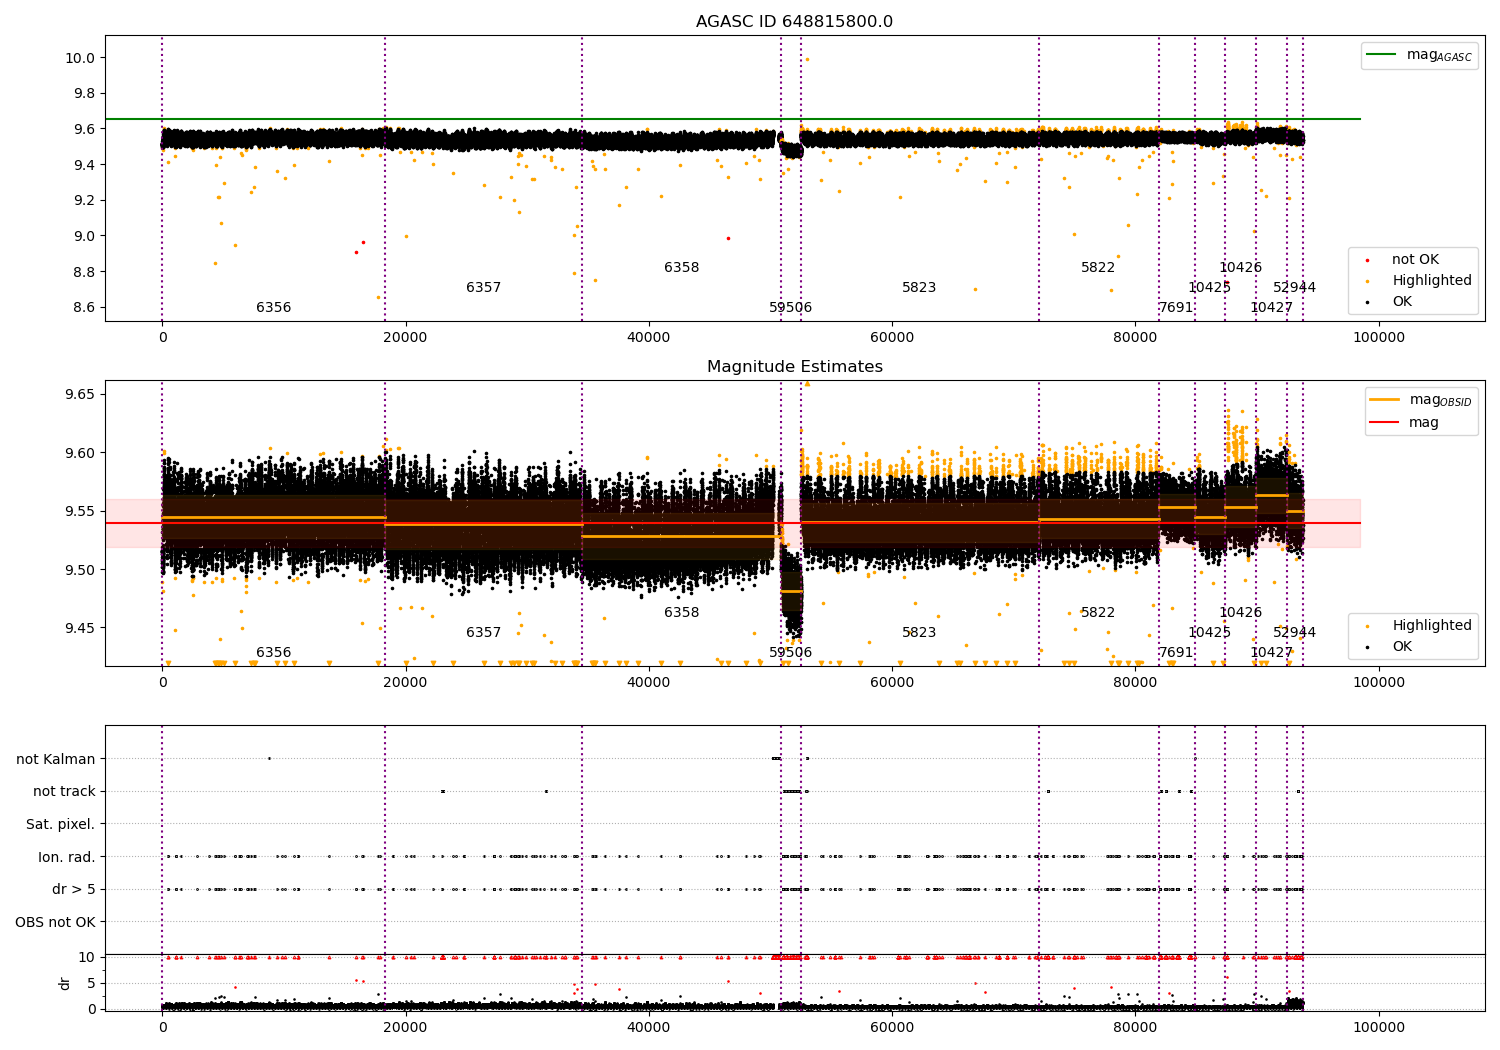Click y-axis tick 9.55 on middle plot
The width and height of the screenshot is (1500, 1050).
point(80,512)
